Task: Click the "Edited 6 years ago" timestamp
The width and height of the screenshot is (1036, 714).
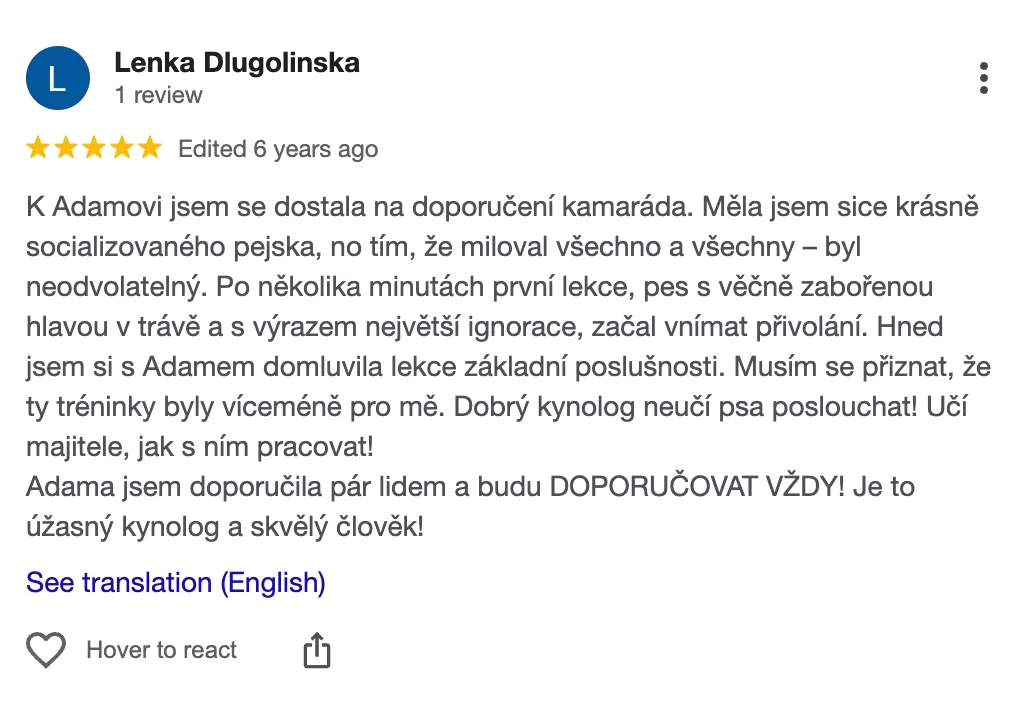Action: click(x=278, y=150)
